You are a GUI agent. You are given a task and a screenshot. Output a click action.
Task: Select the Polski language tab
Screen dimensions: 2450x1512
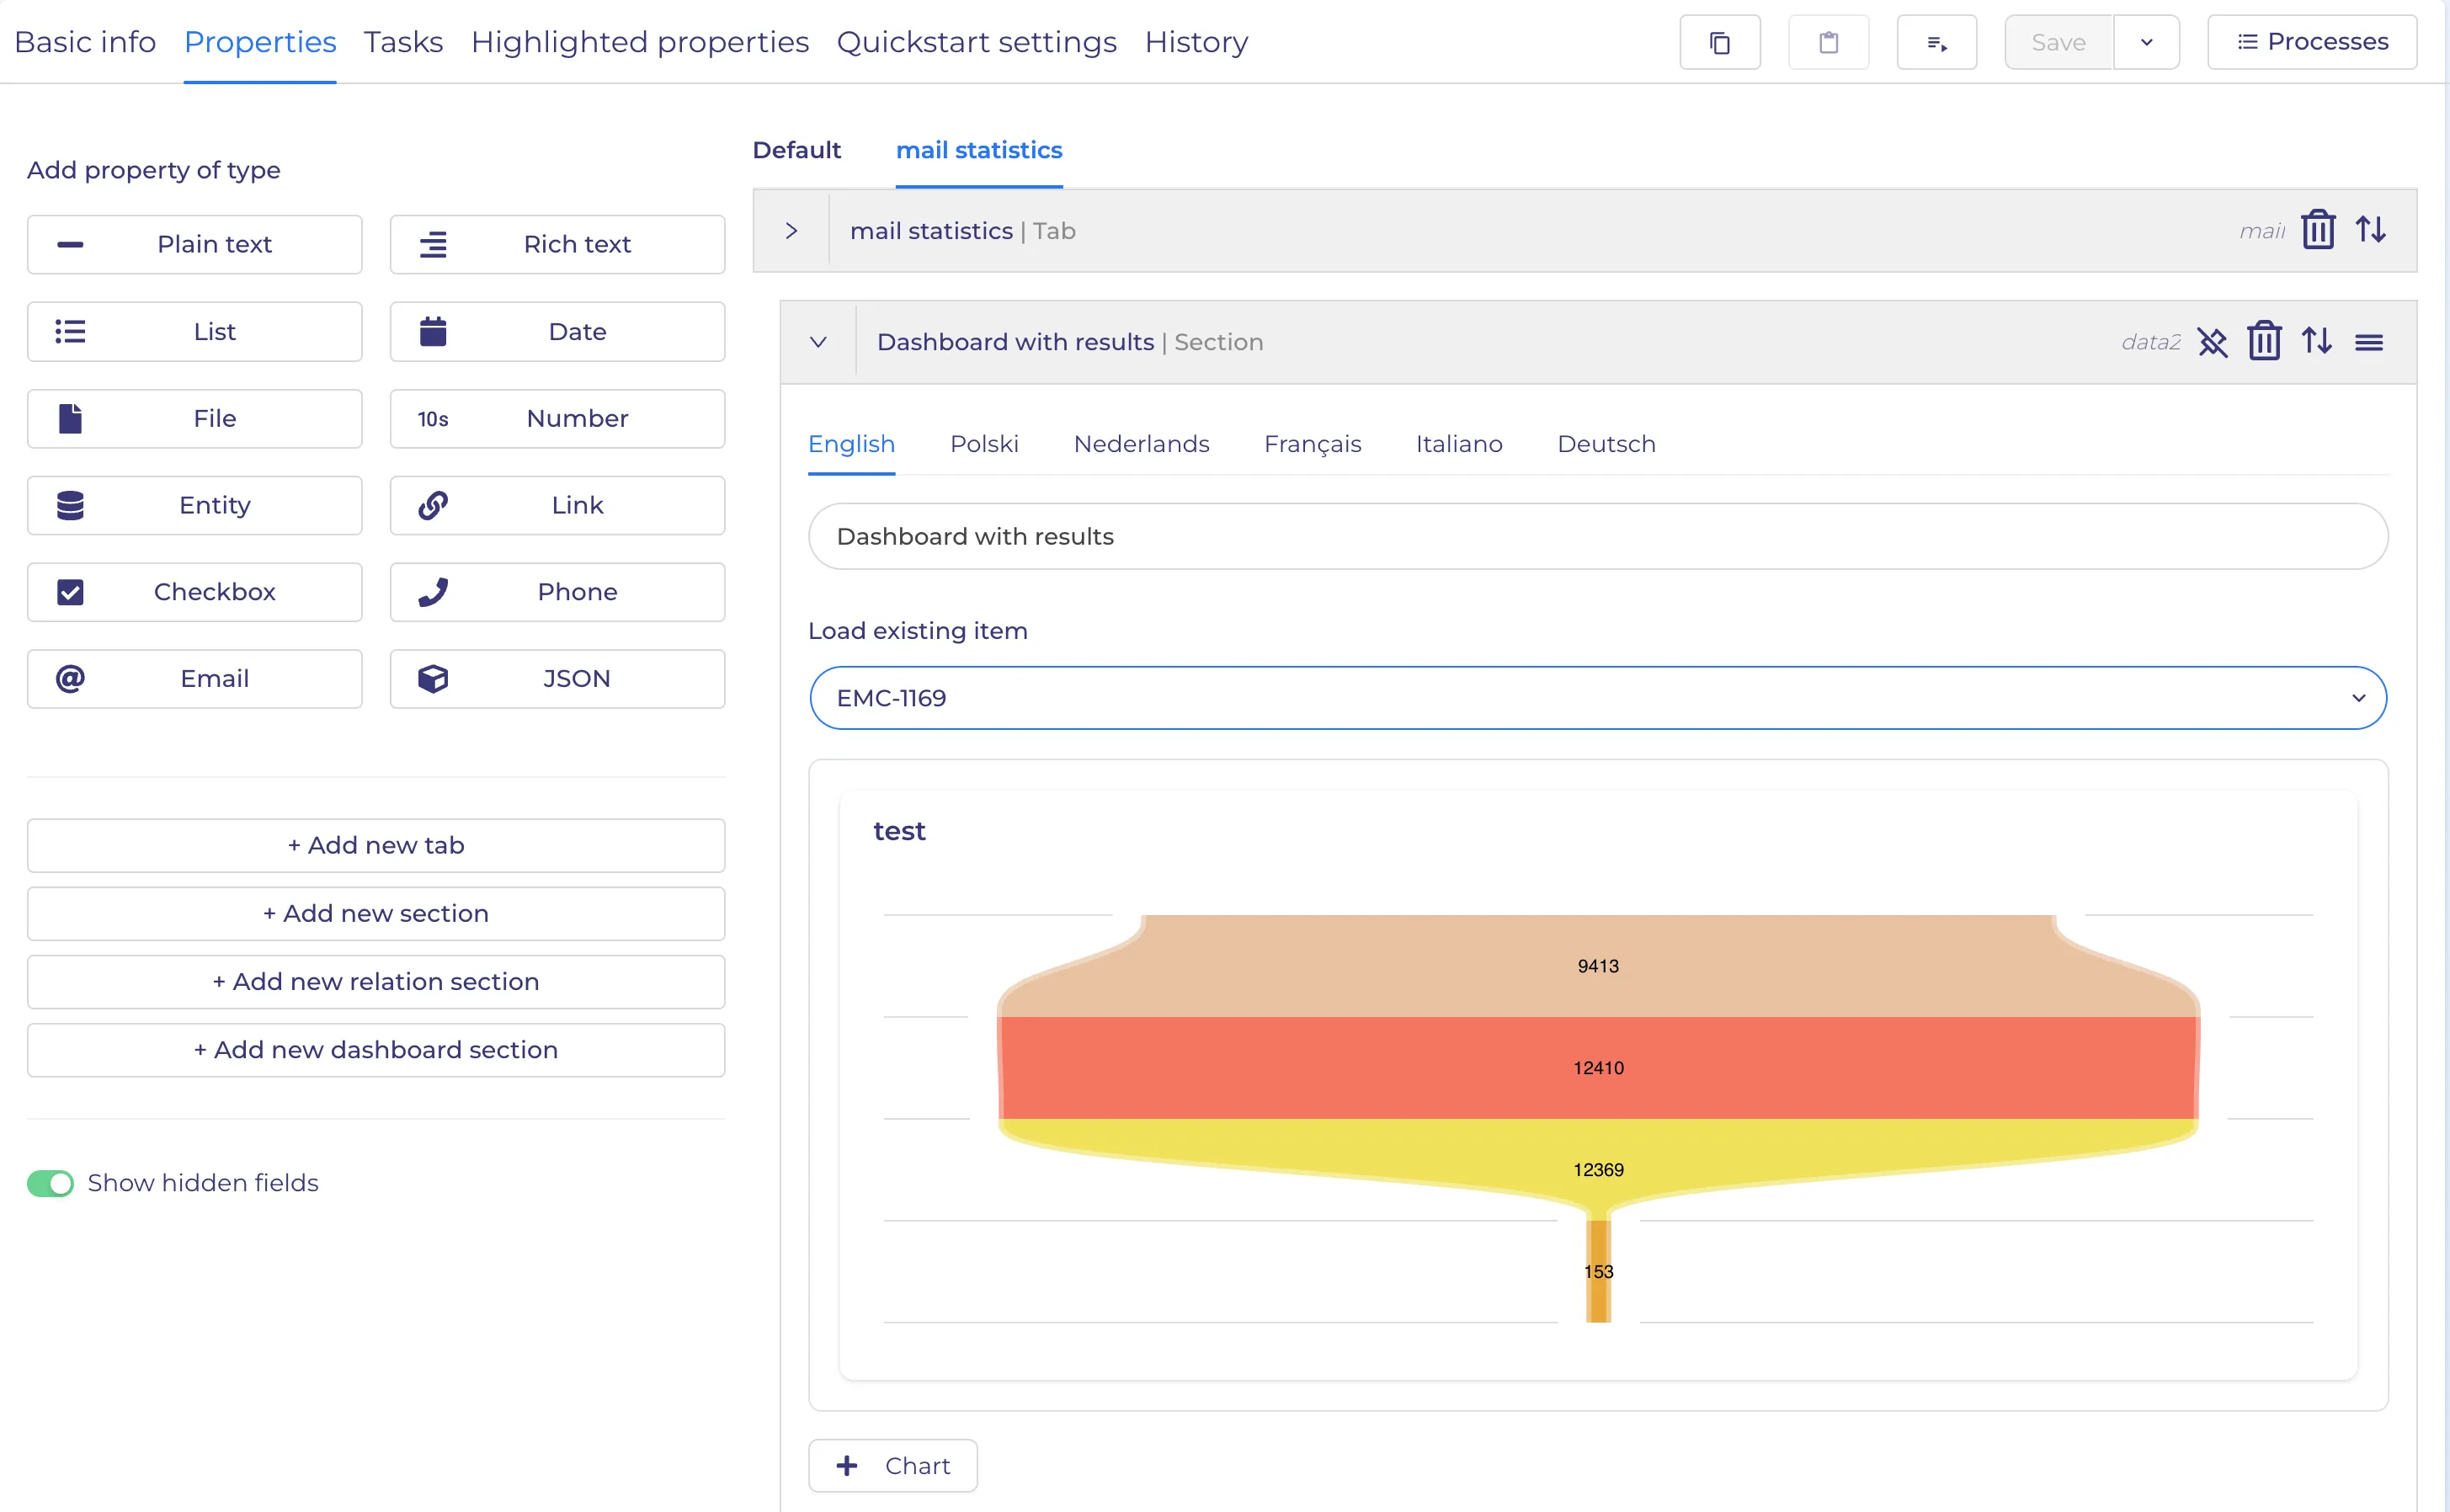[x=984, y=444]
